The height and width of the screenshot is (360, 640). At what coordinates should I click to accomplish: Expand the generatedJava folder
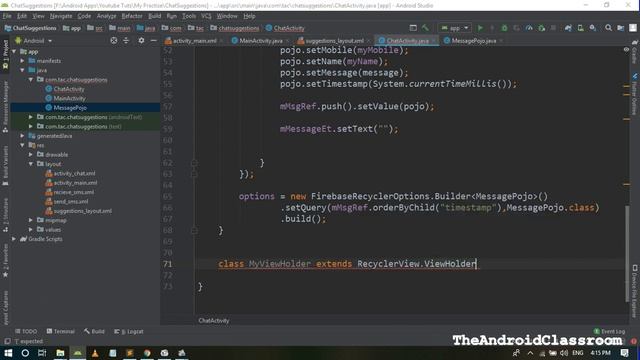tap(23, 136)
